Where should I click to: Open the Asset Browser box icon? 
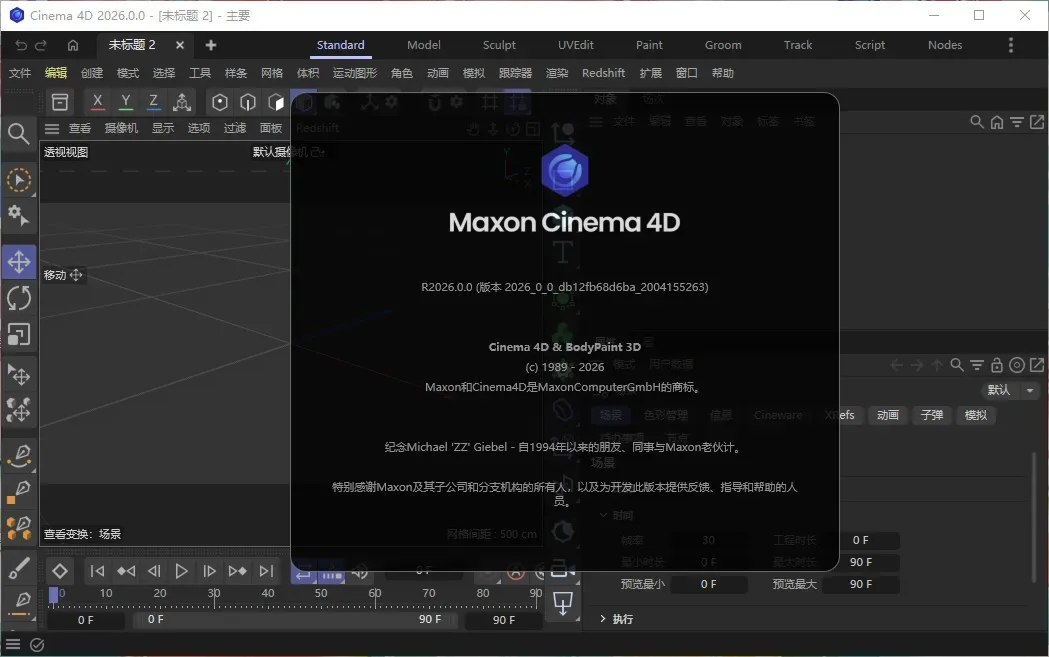[60, 102]
